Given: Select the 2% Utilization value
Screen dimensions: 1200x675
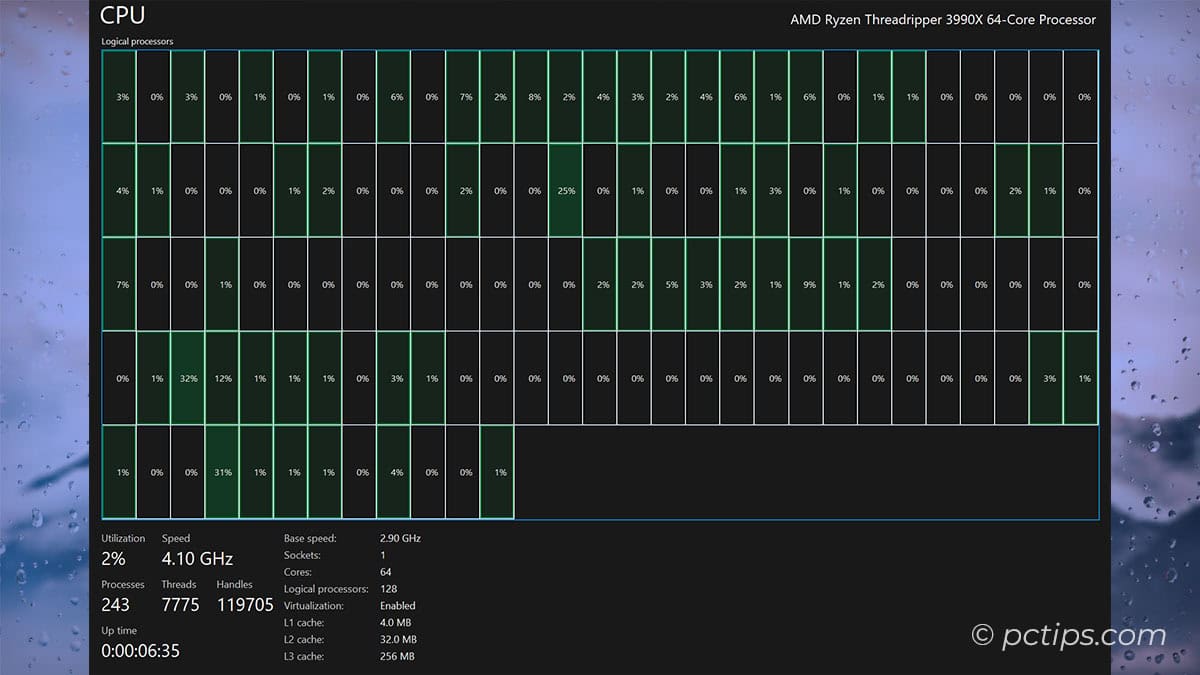Looking at the screenshot, I should [x=113, y=559].
